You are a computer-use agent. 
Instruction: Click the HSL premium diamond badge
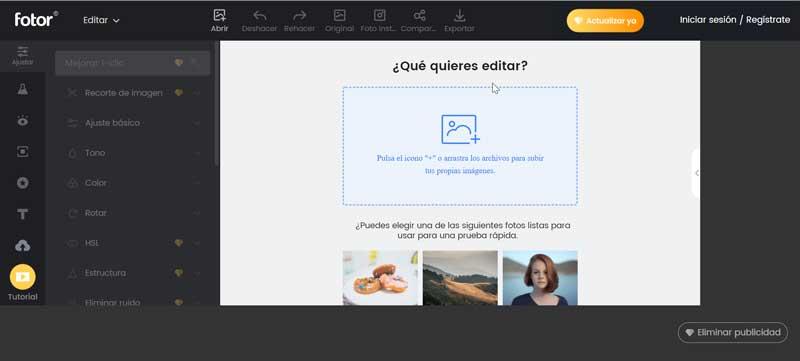[x=179, y=243]
